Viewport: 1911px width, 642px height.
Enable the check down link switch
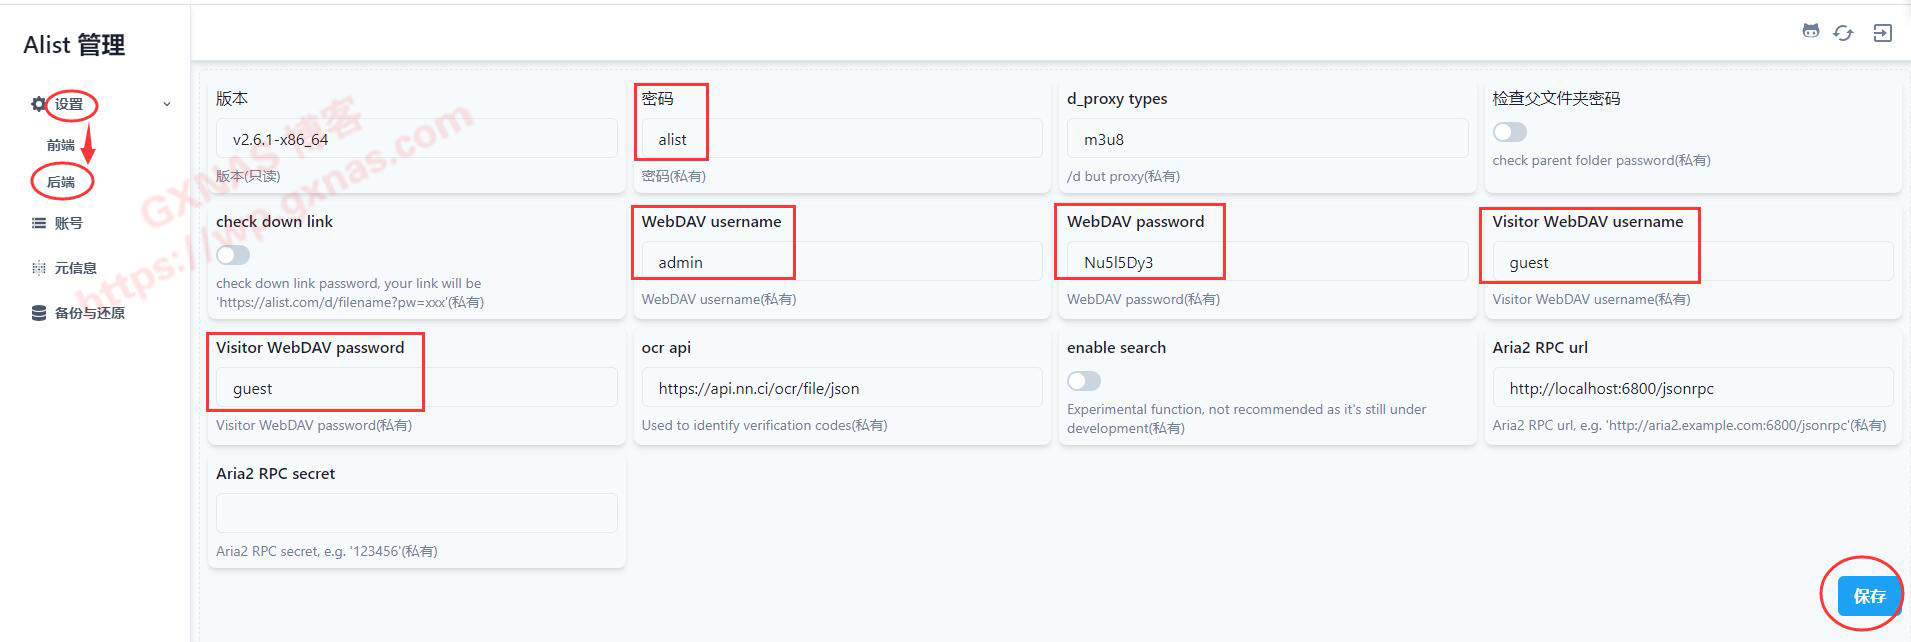click(x=233, y=255)
